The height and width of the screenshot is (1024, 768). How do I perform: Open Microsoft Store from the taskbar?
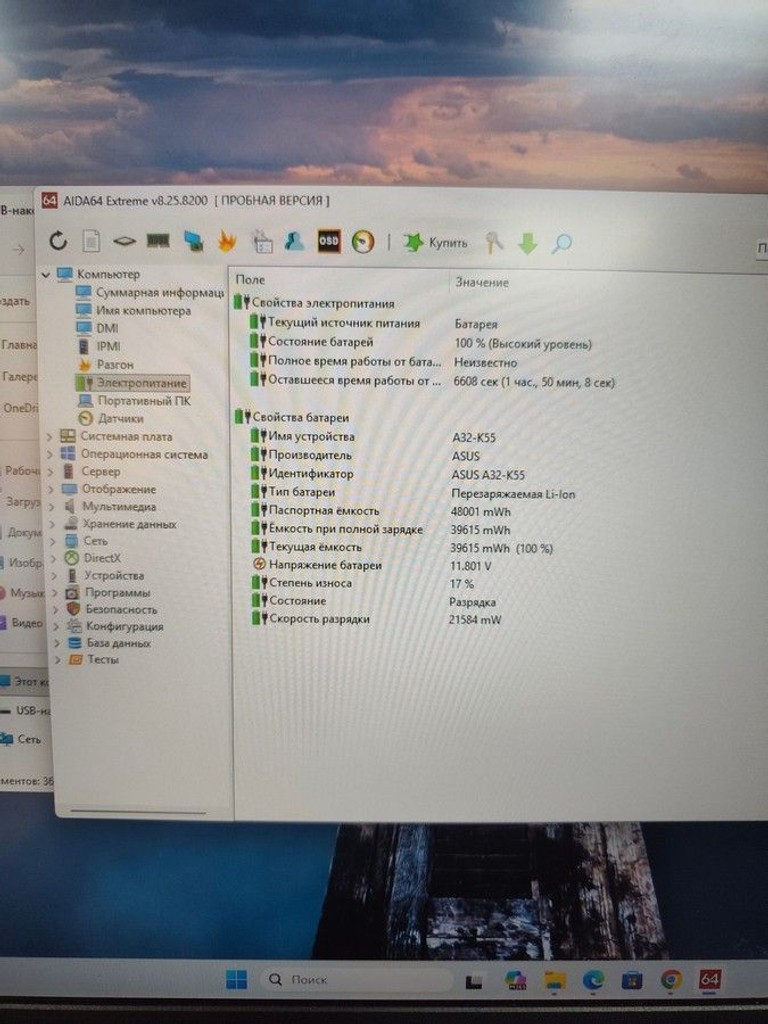(632, 980)
